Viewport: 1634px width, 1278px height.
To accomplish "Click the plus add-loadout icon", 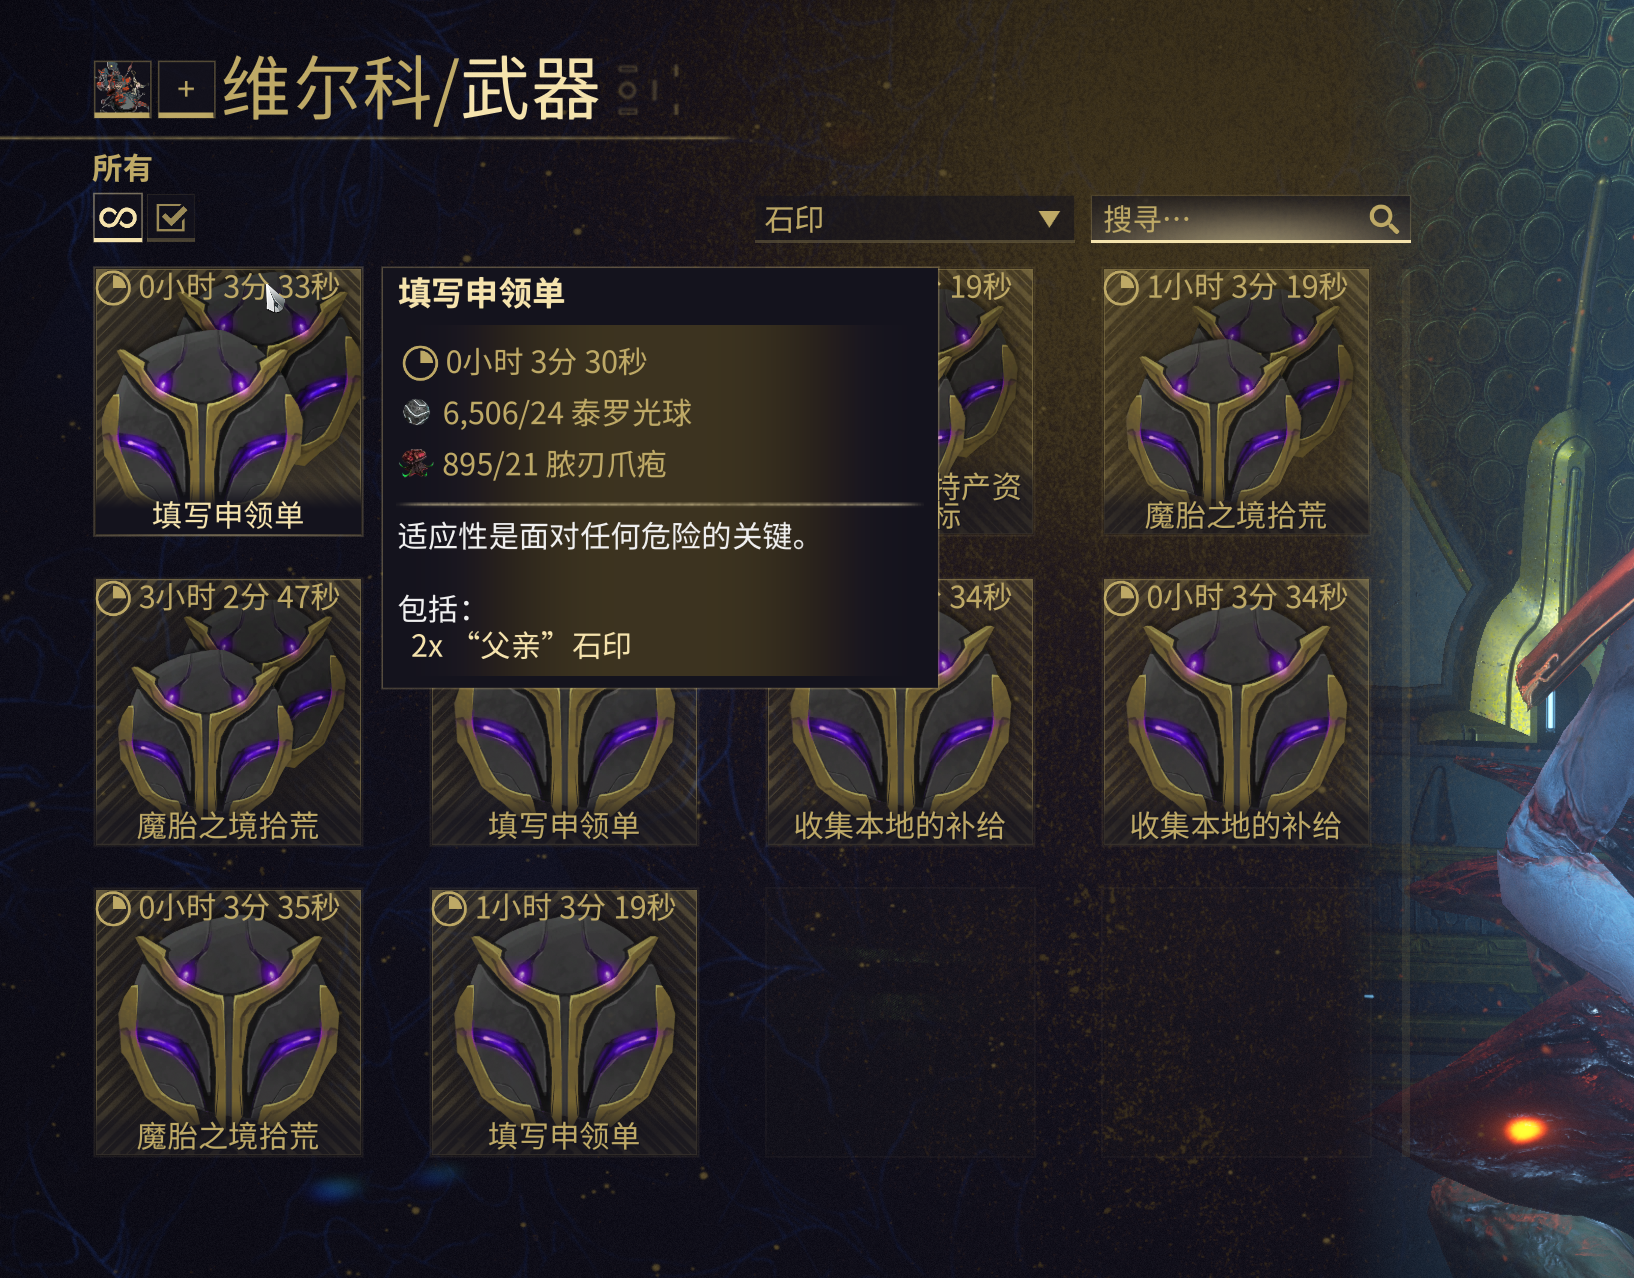I will 187,88.
